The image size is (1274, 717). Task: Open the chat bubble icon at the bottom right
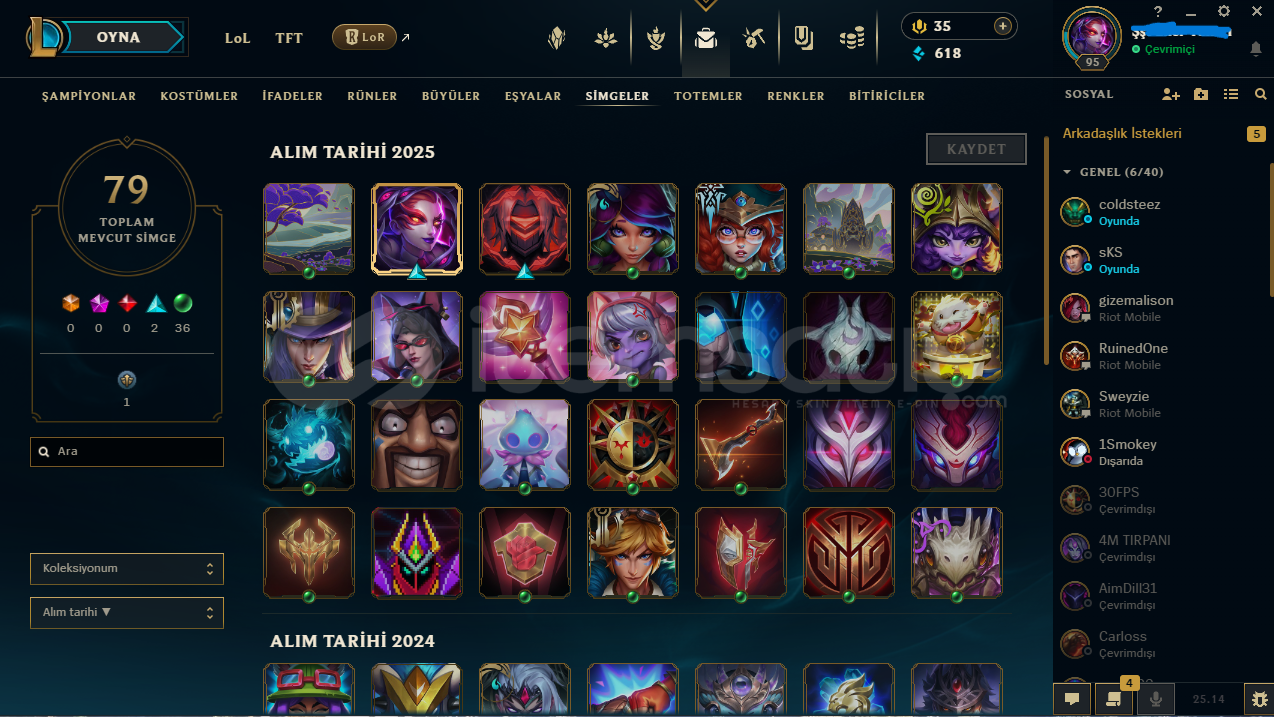pyautogui.click(x=1072, y=699)
